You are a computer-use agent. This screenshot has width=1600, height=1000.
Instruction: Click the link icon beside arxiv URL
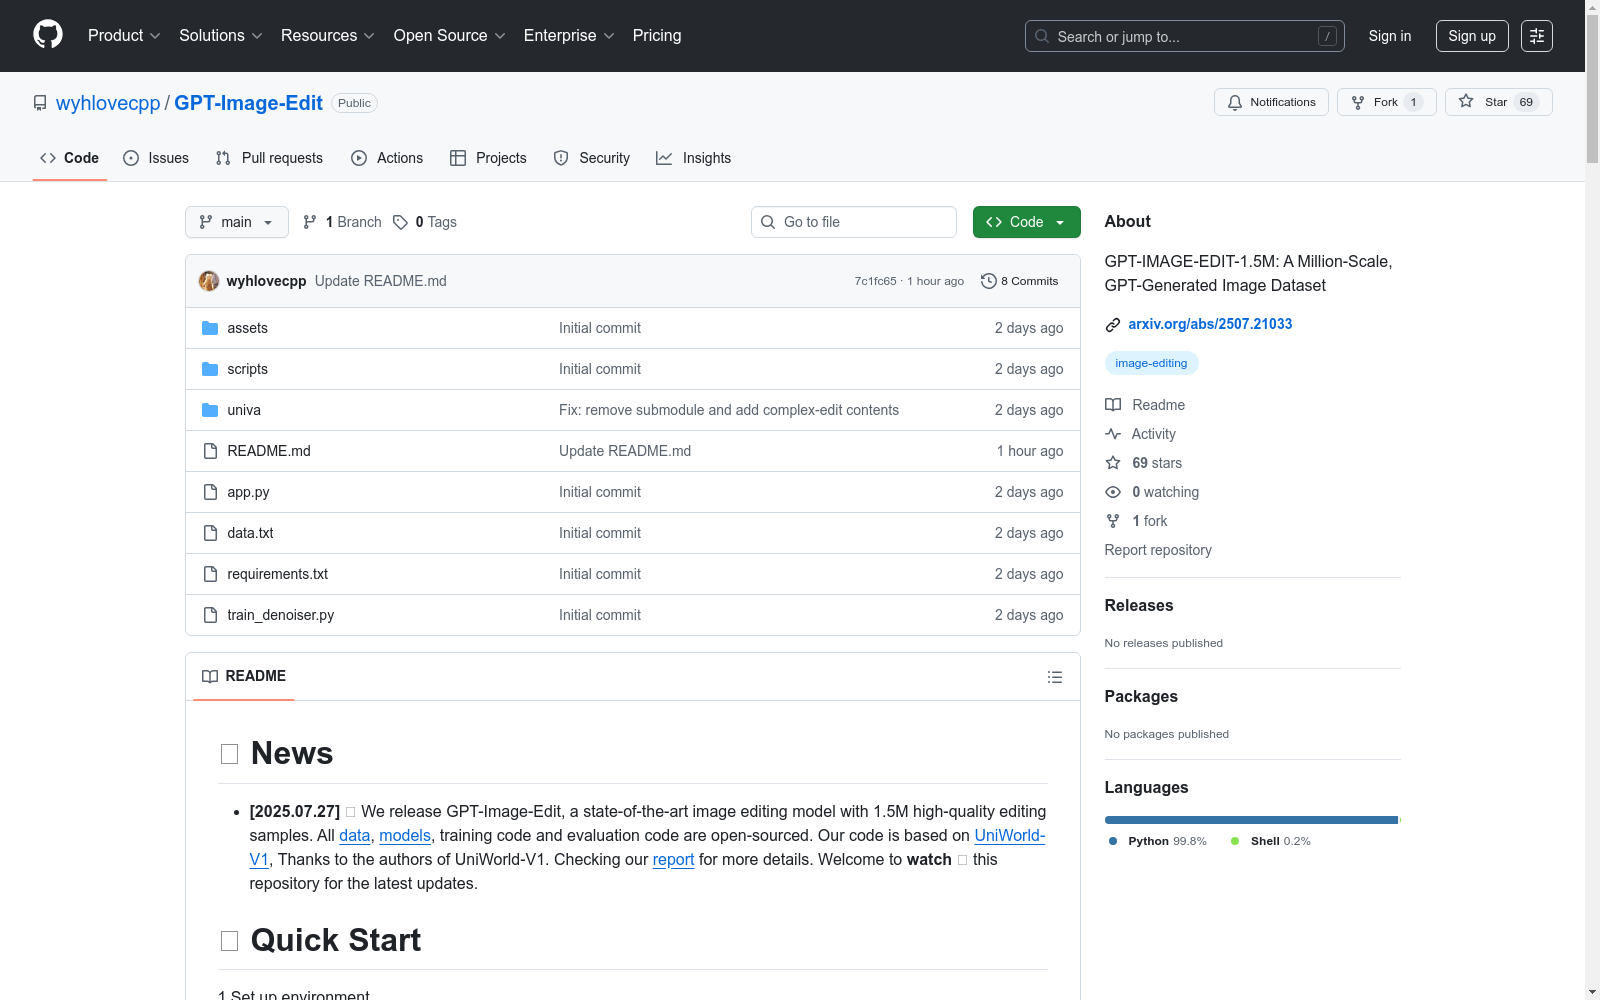pyautogui.click(x=1113, y=324)
